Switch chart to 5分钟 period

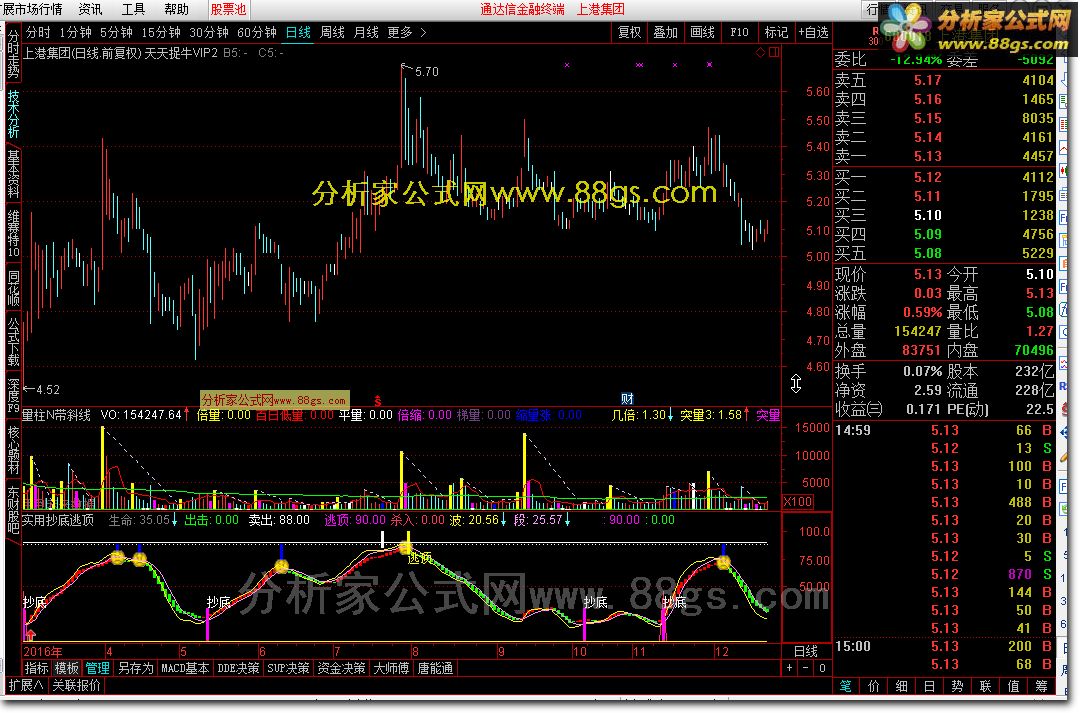click(x=116, y=32)
